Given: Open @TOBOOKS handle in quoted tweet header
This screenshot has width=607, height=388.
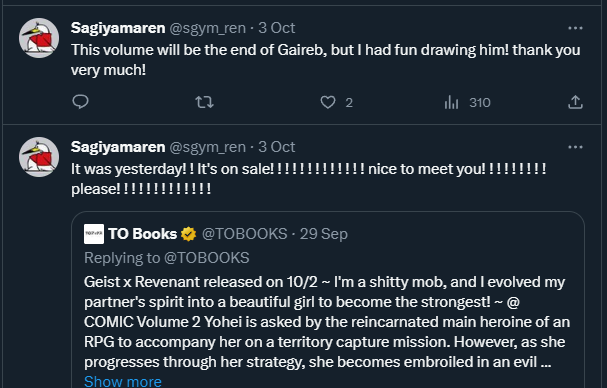Looking at the screenshot, I should click(x=245, y=234).
